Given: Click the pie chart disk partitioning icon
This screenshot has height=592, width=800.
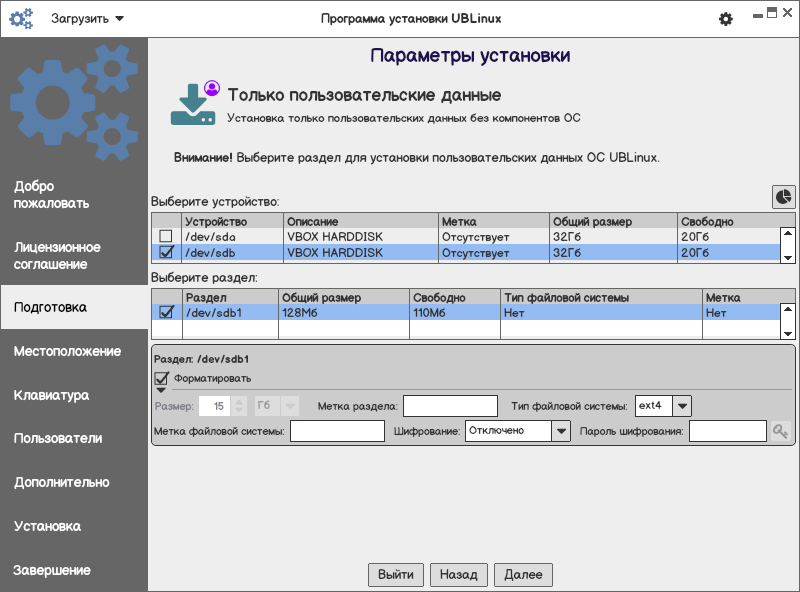Looking at the screenshot, I should [x=783, y=197].
